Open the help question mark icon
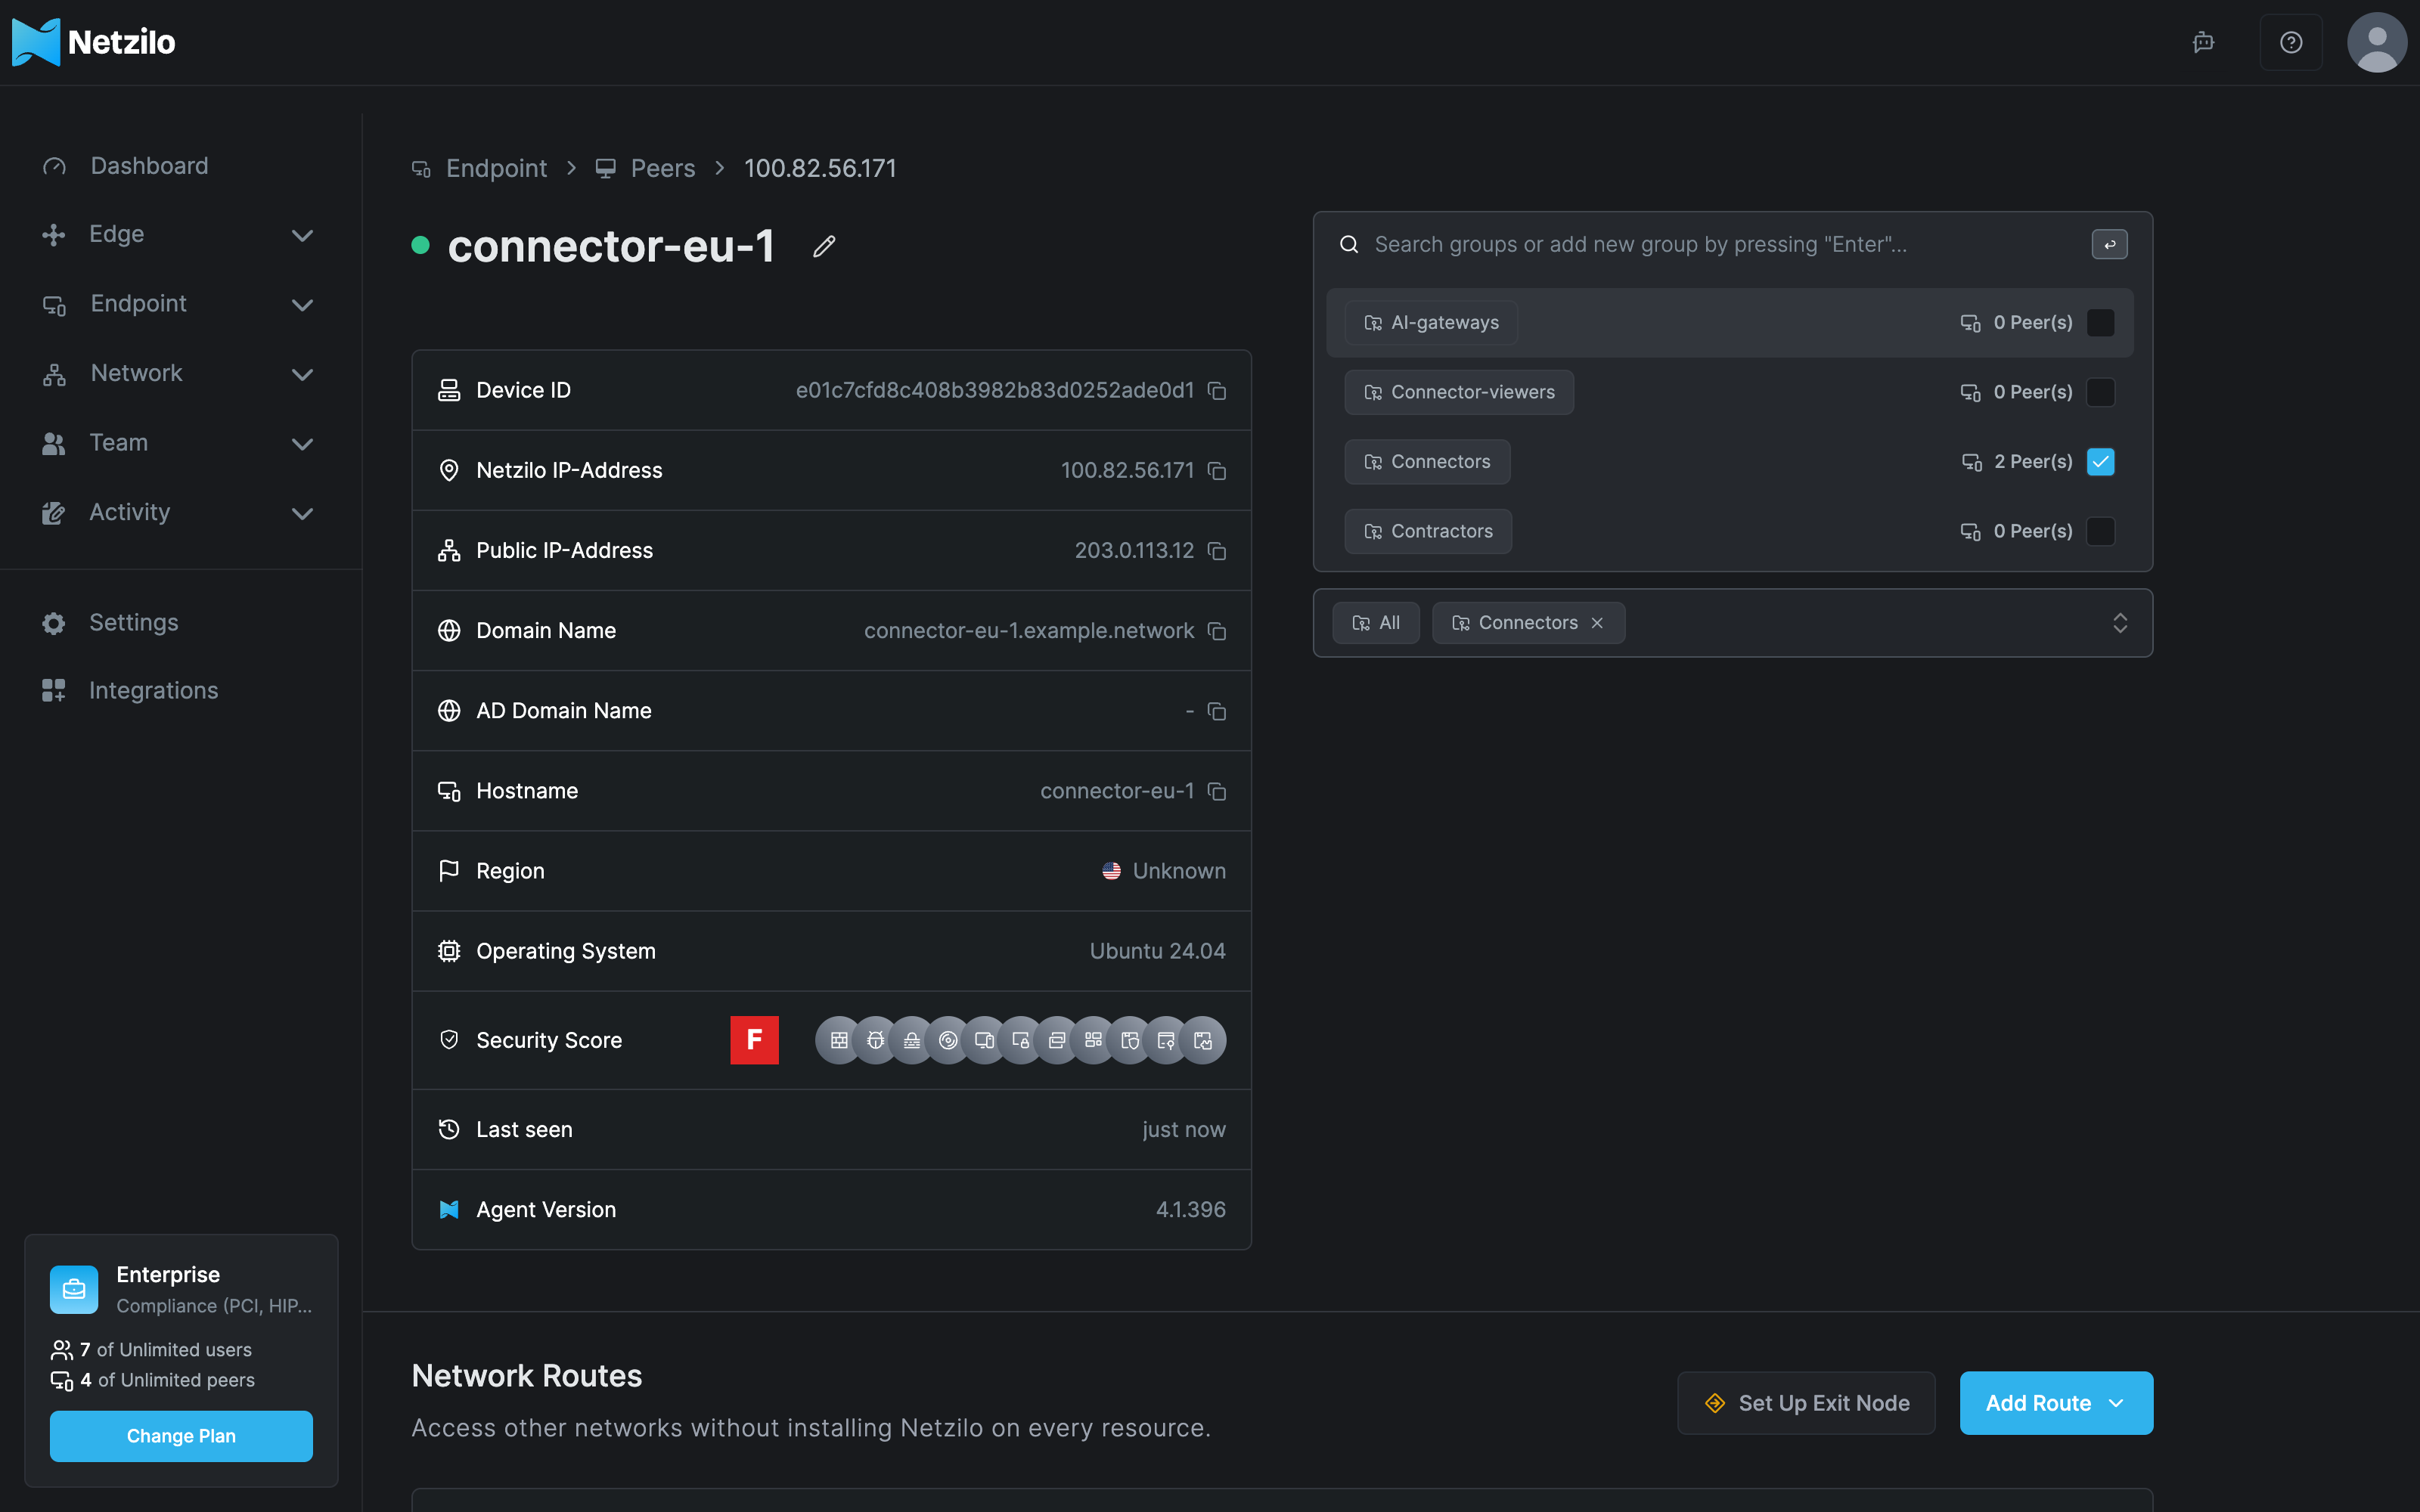The height and width of the screenshot is (1512, 2420). pyautogui.click(x=2291, y=42)
